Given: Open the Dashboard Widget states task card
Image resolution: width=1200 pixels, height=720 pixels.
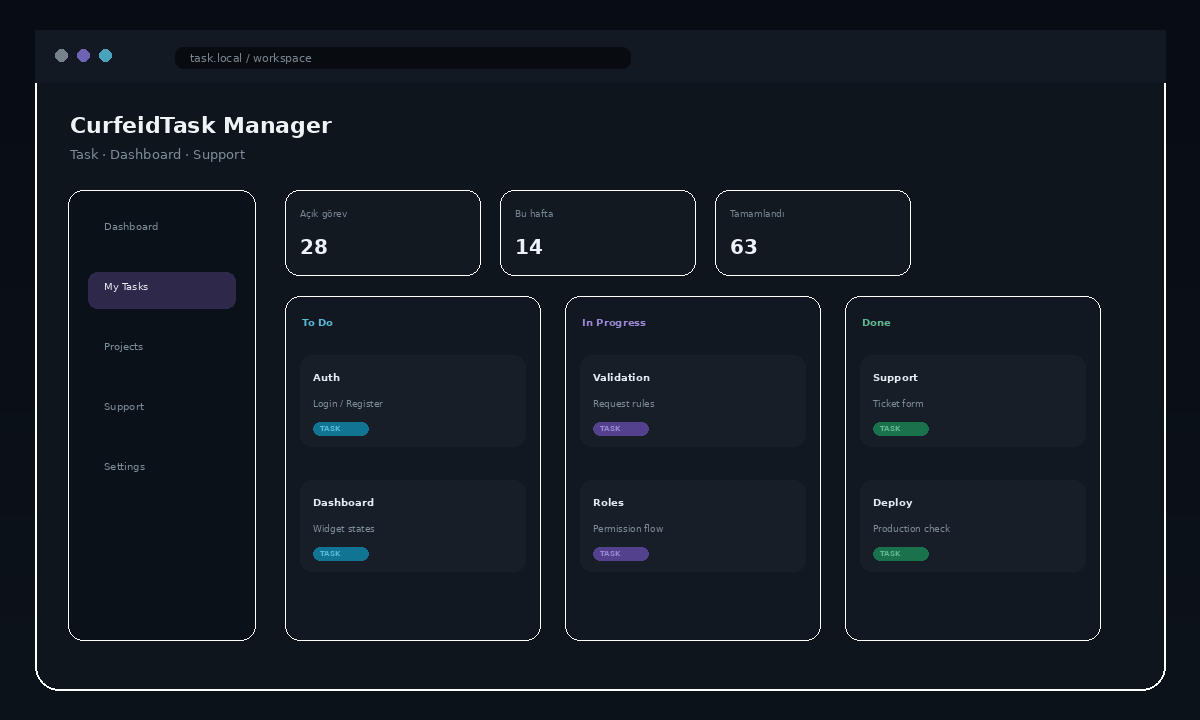Looking at the screenshot, I should click(x=413, y=526).
